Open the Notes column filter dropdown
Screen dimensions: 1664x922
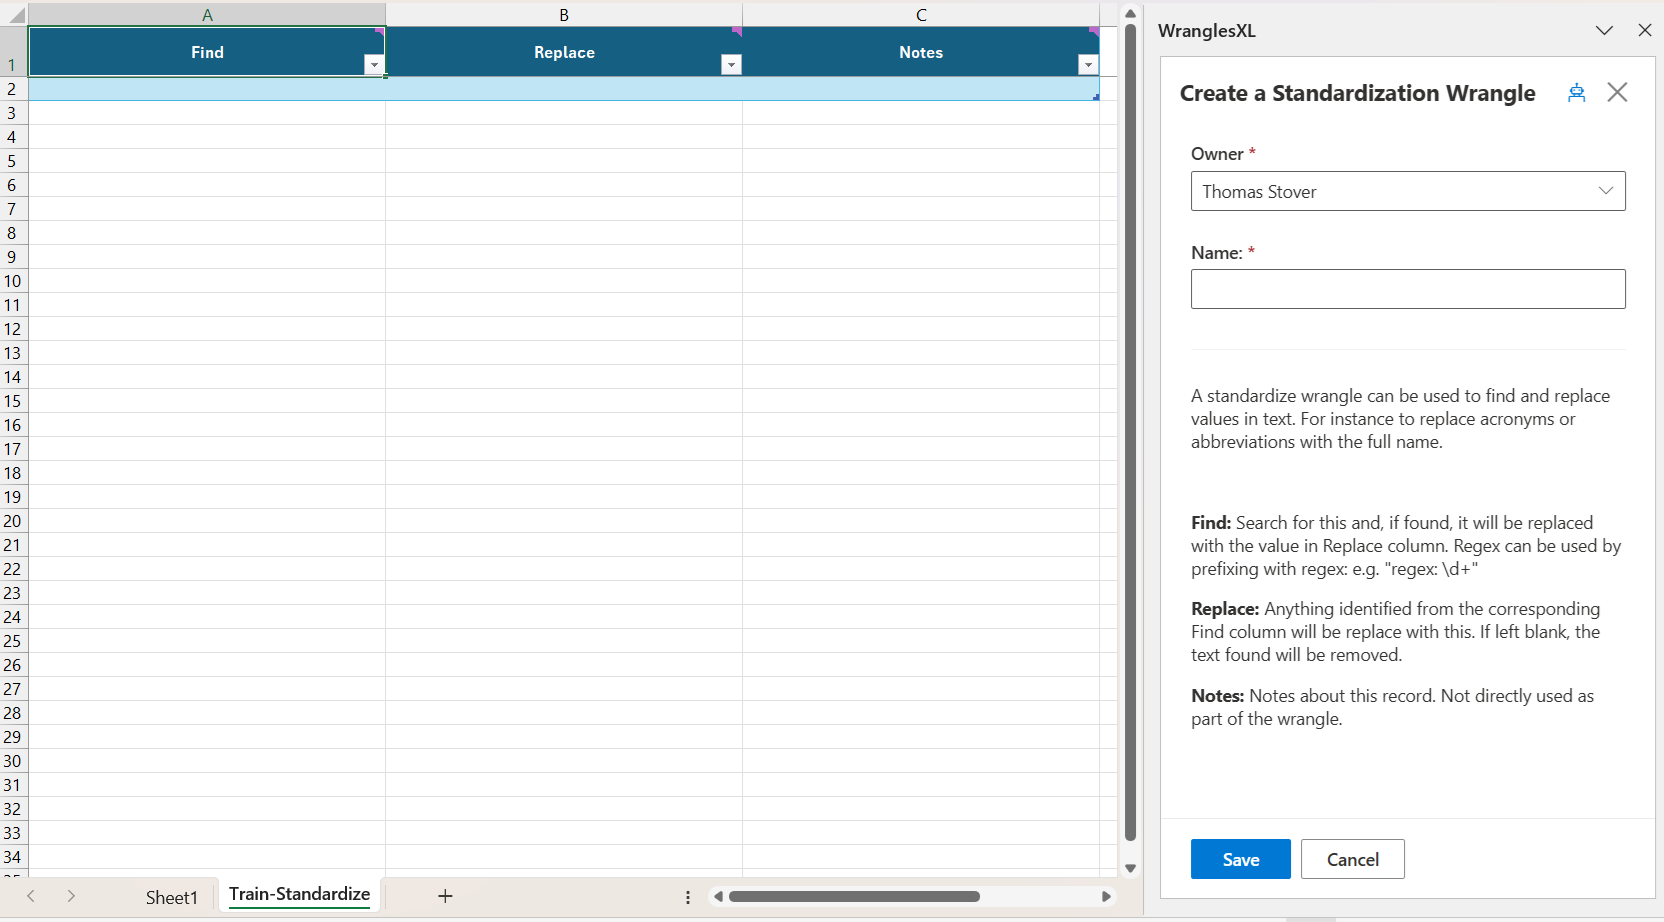[x=1088, y=65]
